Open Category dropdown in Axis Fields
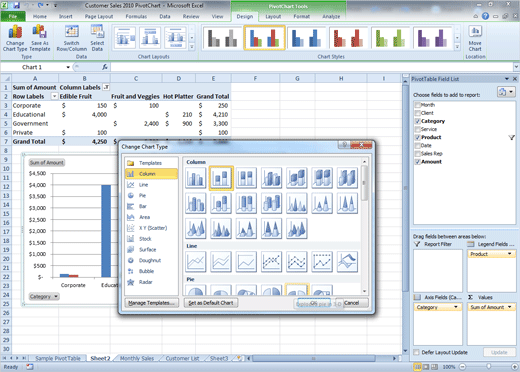Screen dimensions: 520x372 pyautogui.click(x=456, y=307)
